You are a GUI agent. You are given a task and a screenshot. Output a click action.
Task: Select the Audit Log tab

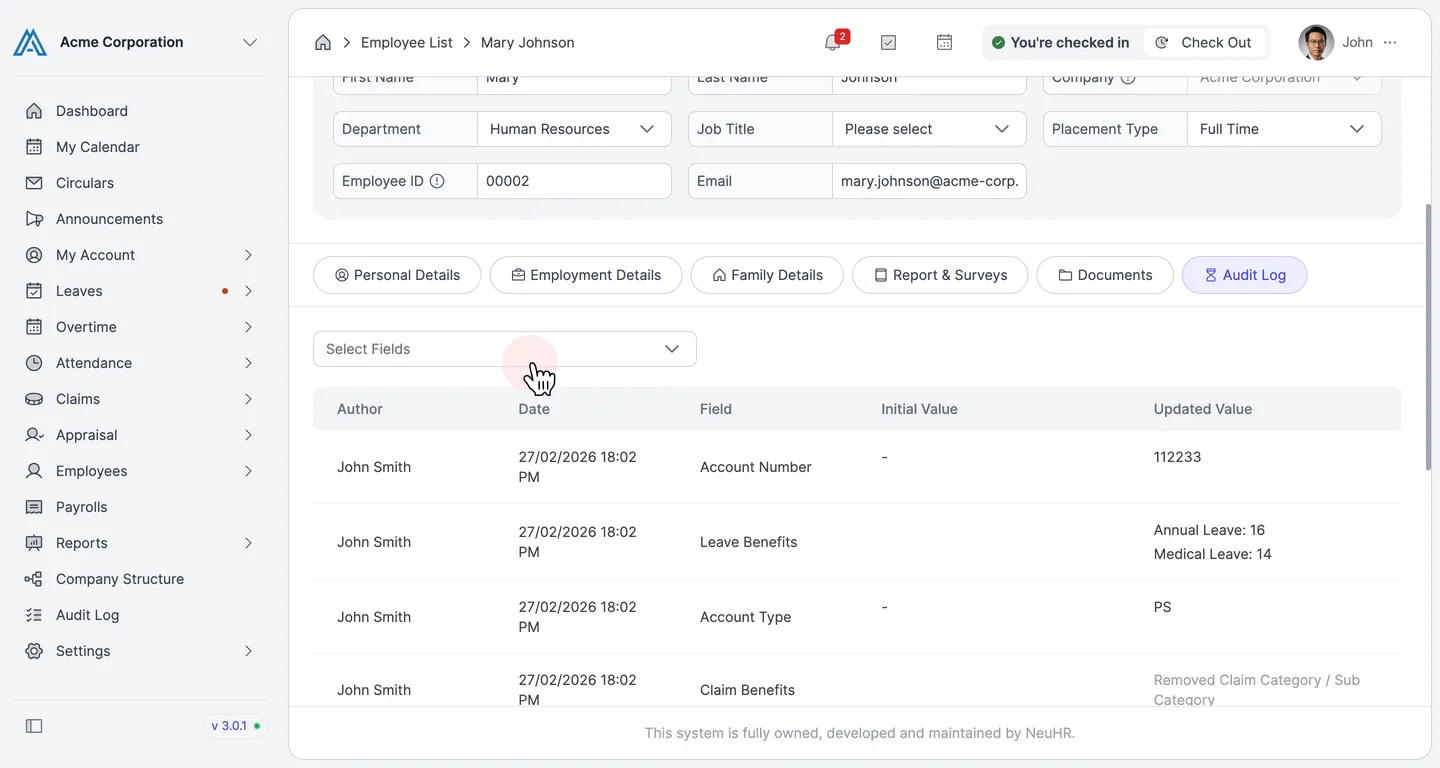click(x=1244, y=275)
